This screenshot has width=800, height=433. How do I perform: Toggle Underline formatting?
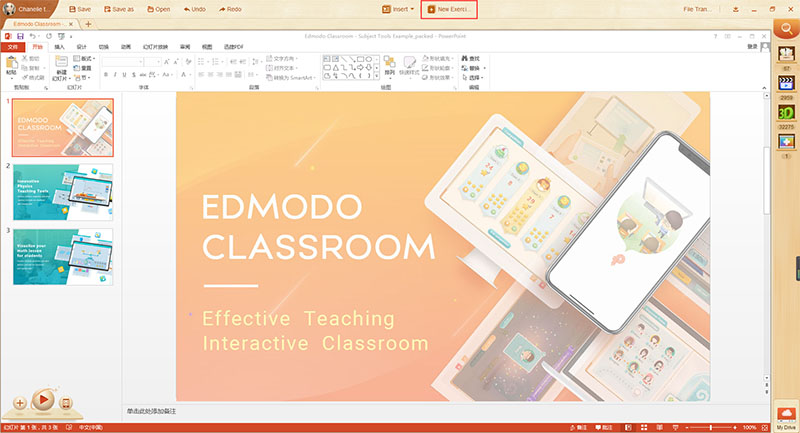coord(124,74)
